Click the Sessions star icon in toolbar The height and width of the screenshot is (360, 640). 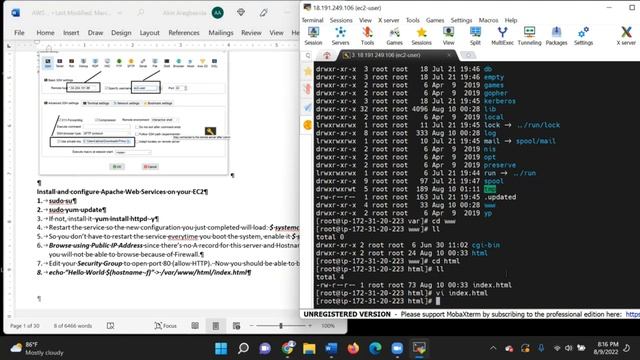[421, 36]
